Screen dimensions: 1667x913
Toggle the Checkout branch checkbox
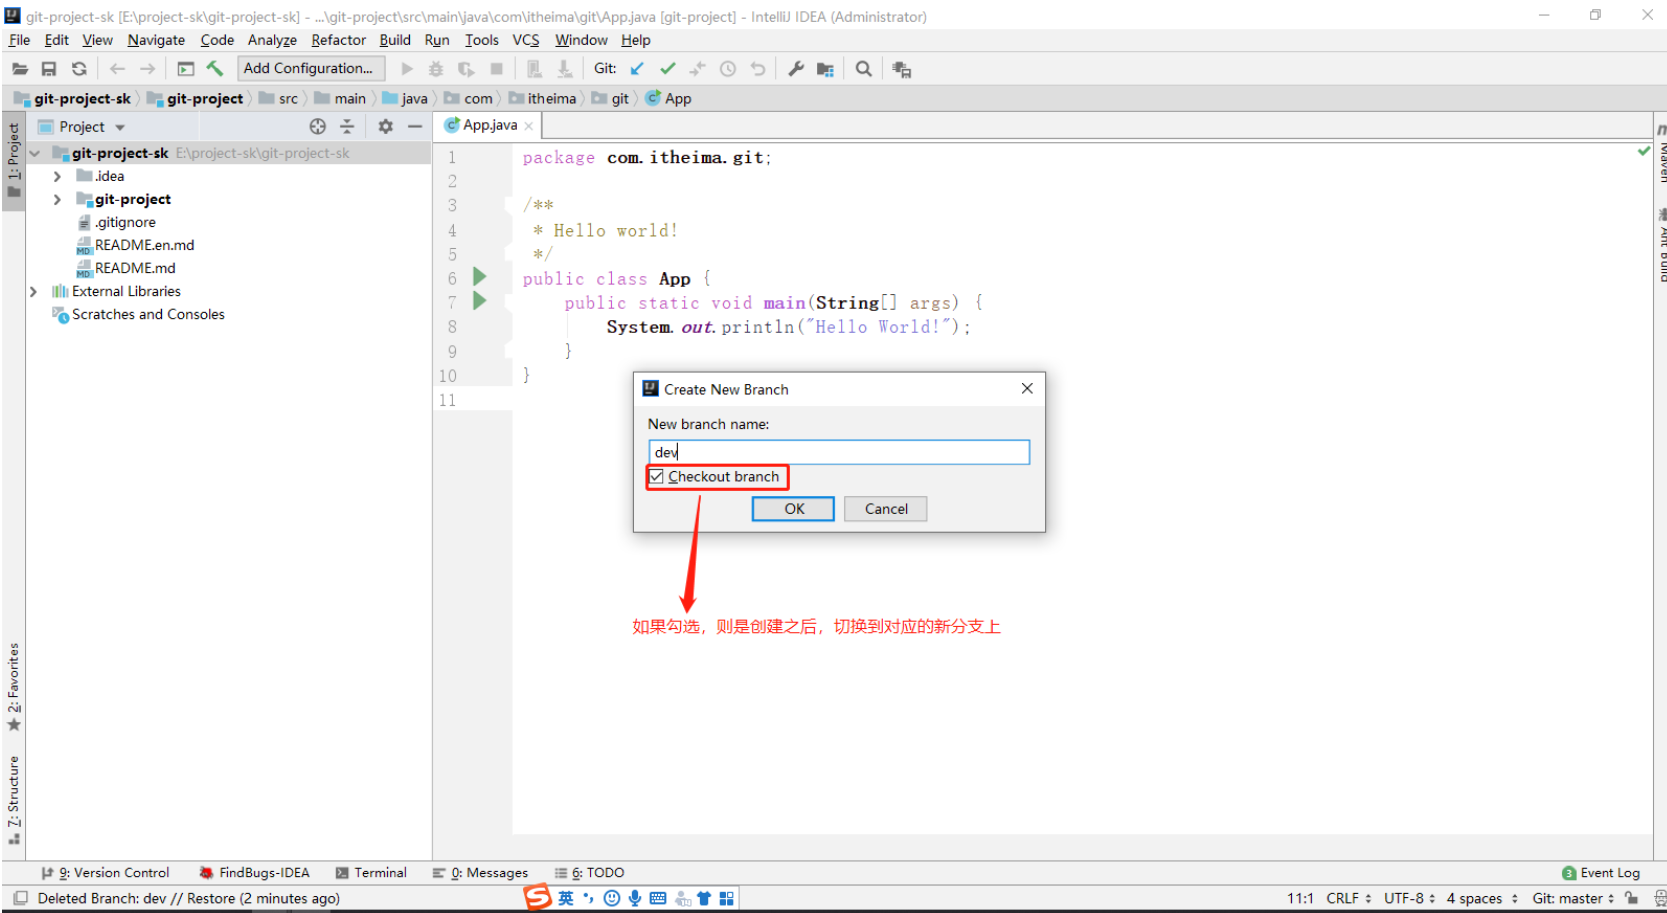pos(657,477)
